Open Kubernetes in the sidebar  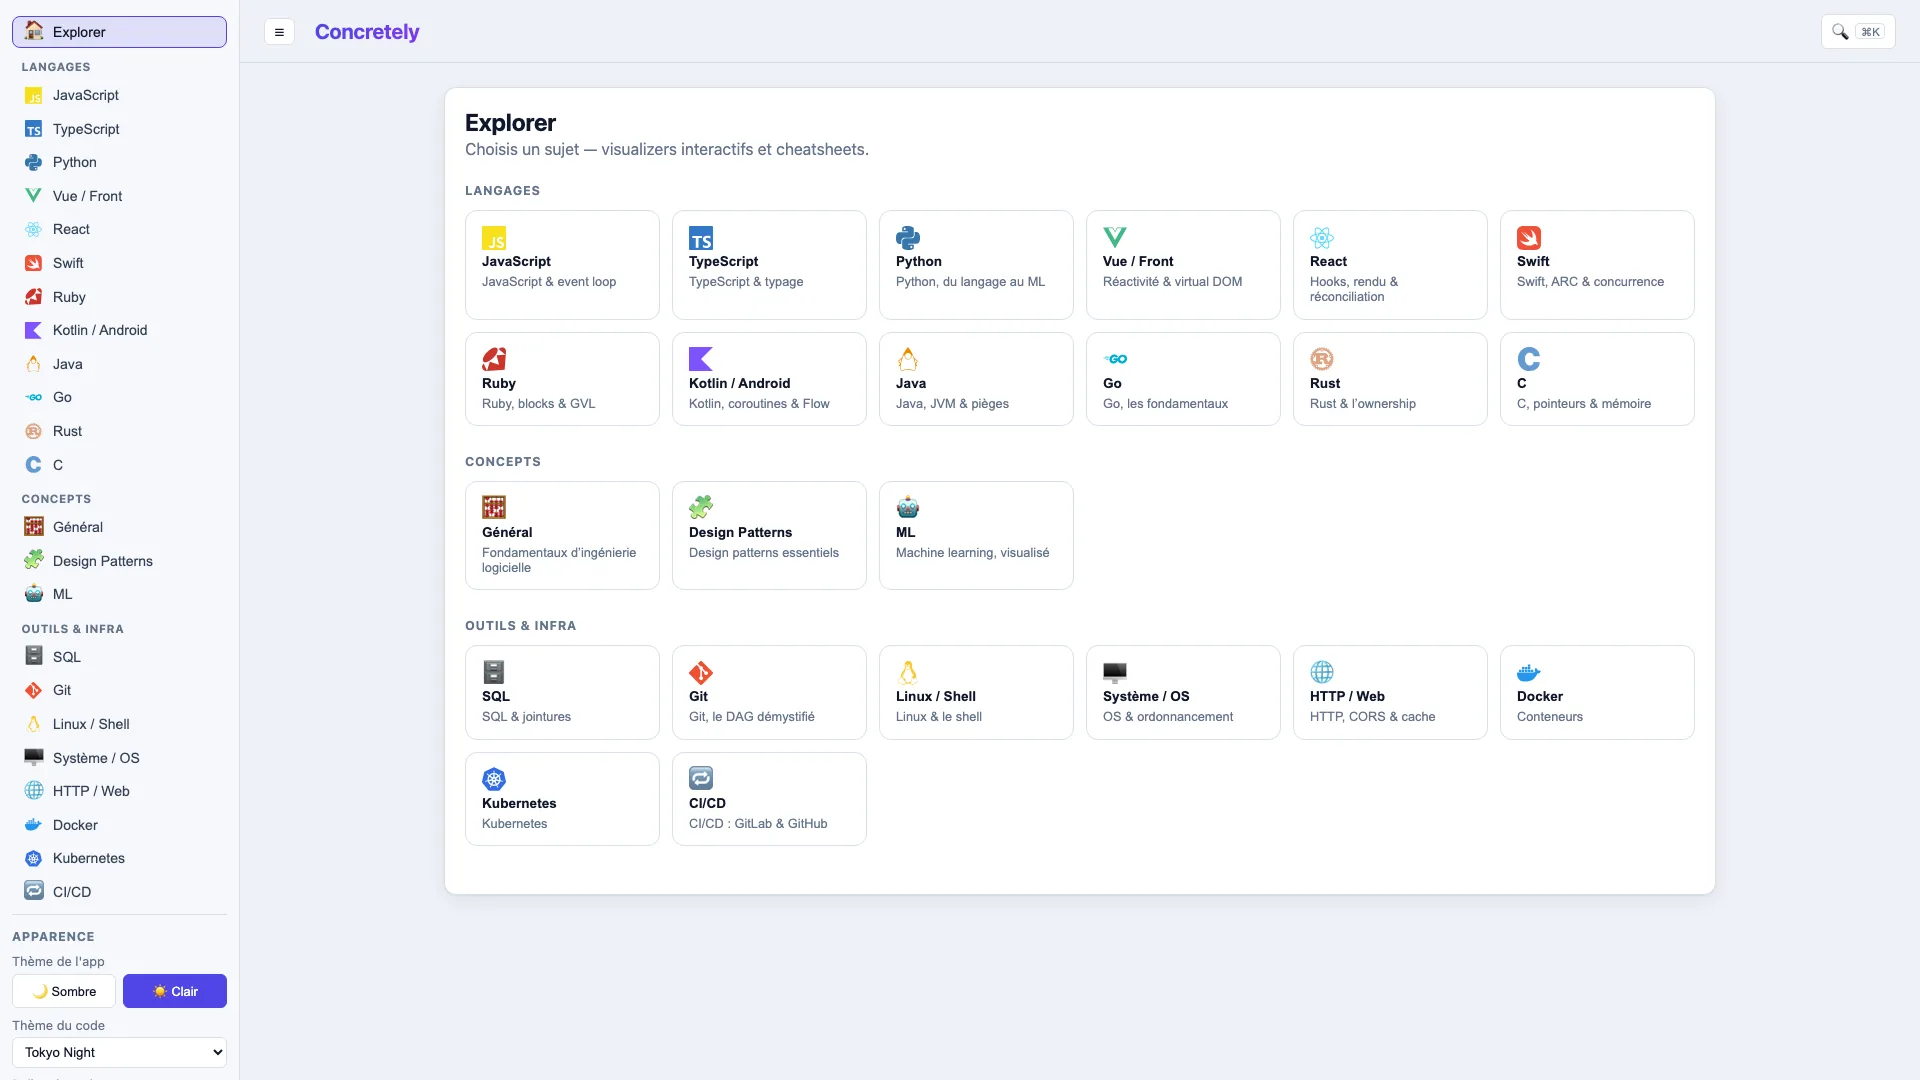[x=119, y=858]
